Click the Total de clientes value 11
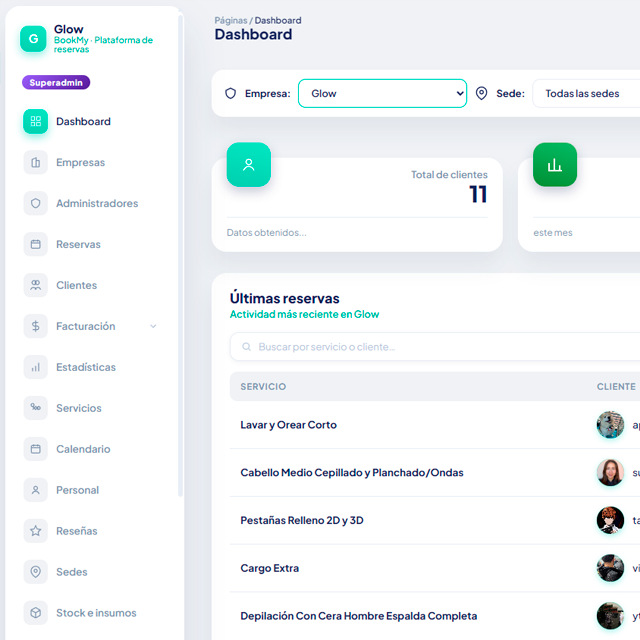640x640 pixels. pyautogui.click(x=478, y=194)
